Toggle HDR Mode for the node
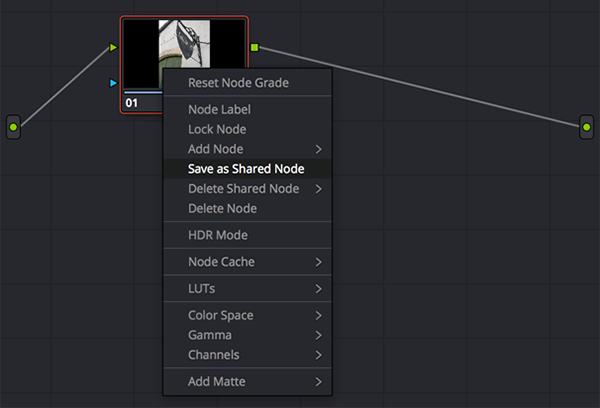The image size is (600, 408). (x=248, y=235)
